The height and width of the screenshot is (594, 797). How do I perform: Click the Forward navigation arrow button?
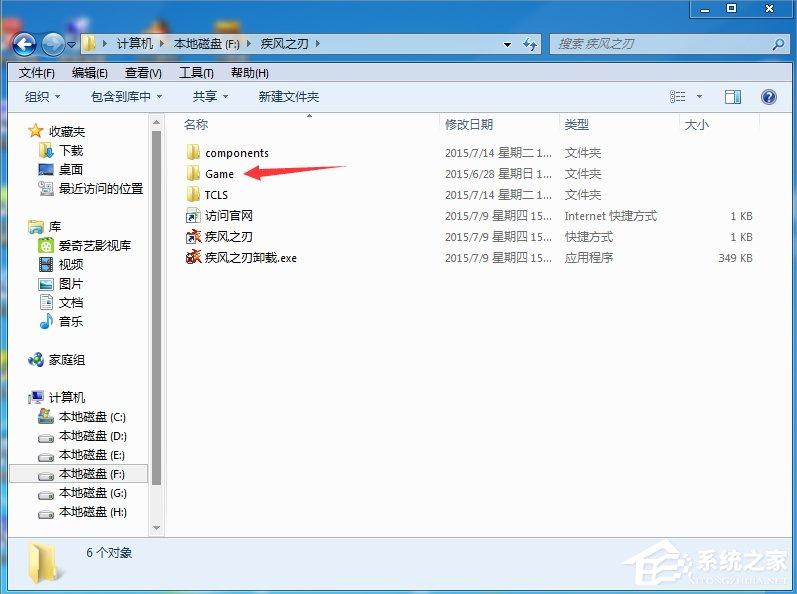(x=53, y=45)
